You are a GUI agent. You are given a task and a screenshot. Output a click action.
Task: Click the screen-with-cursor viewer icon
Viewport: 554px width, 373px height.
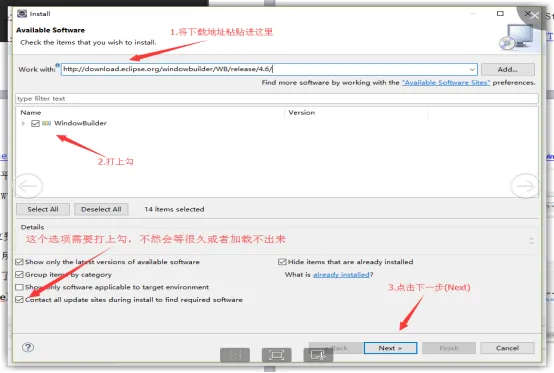[318, 355]
